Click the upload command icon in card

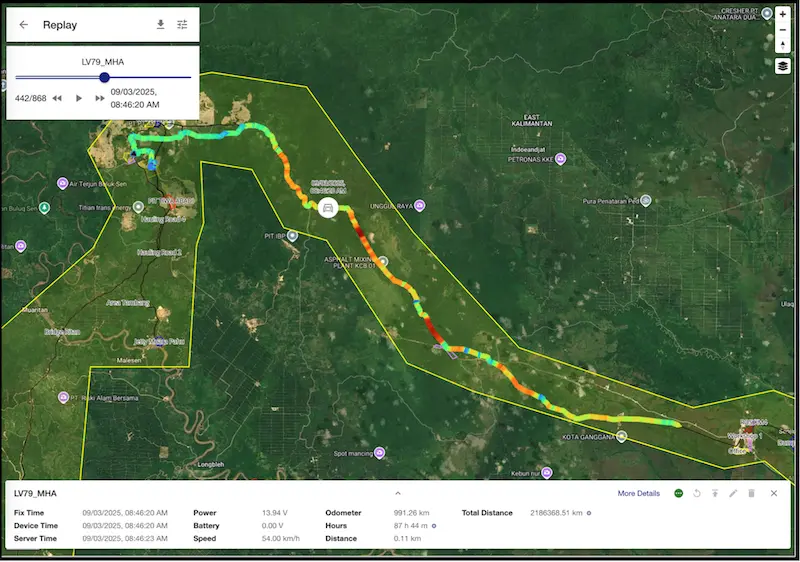pos(715,493)
